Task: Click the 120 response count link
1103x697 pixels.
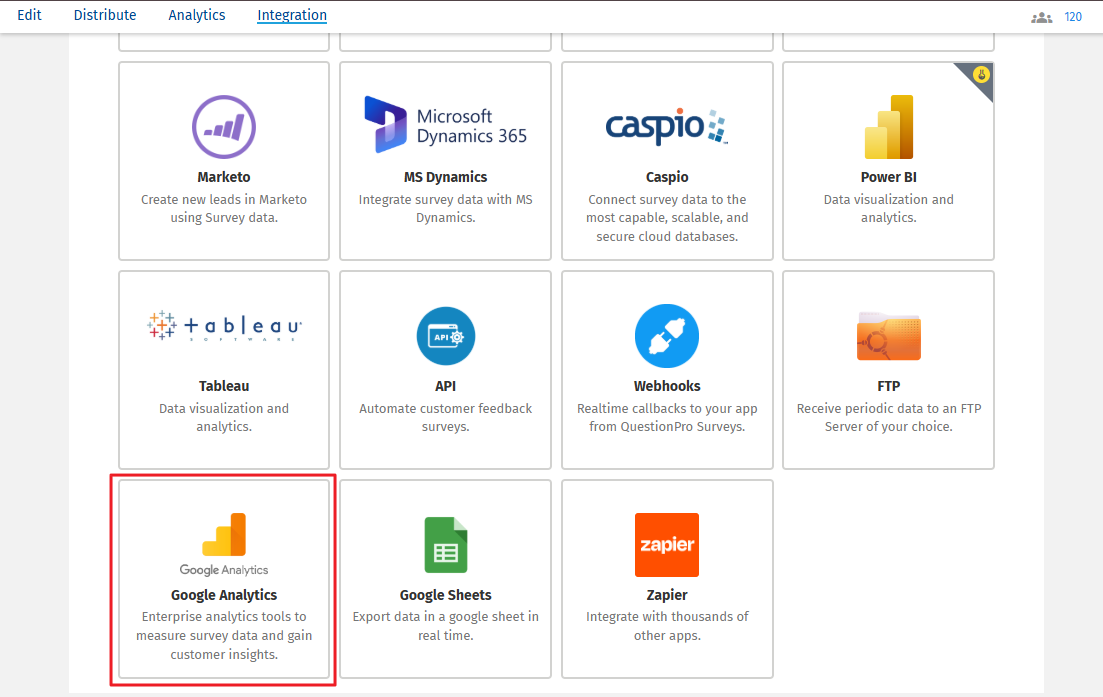Action: click(1073, 17)
